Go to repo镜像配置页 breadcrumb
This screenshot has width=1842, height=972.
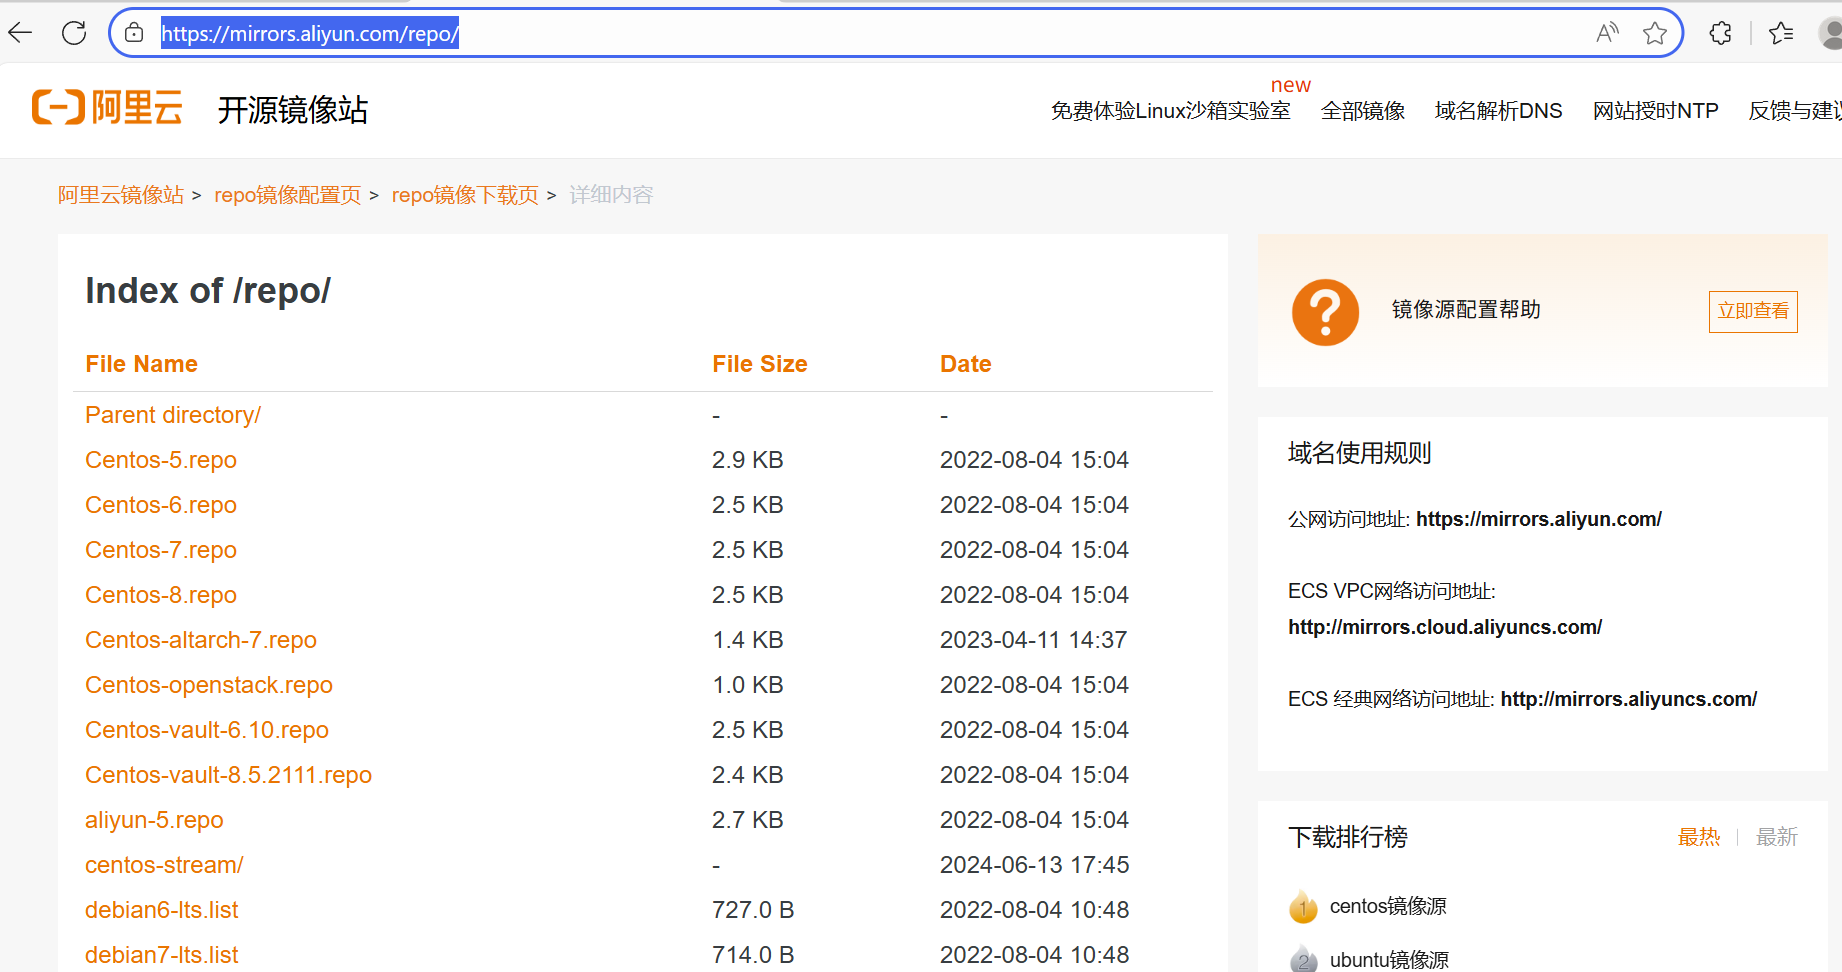[x=287, y=195]
